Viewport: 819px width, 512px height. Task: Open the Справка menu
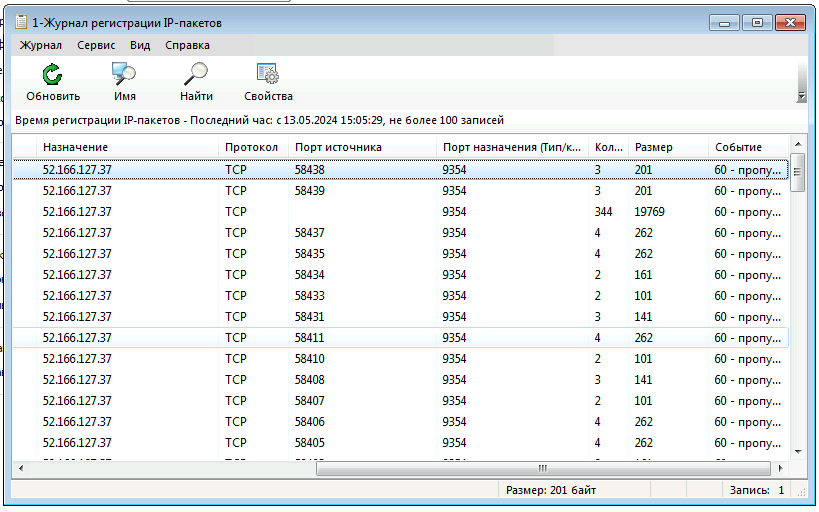pyautogui.click(x=188, y=45)
